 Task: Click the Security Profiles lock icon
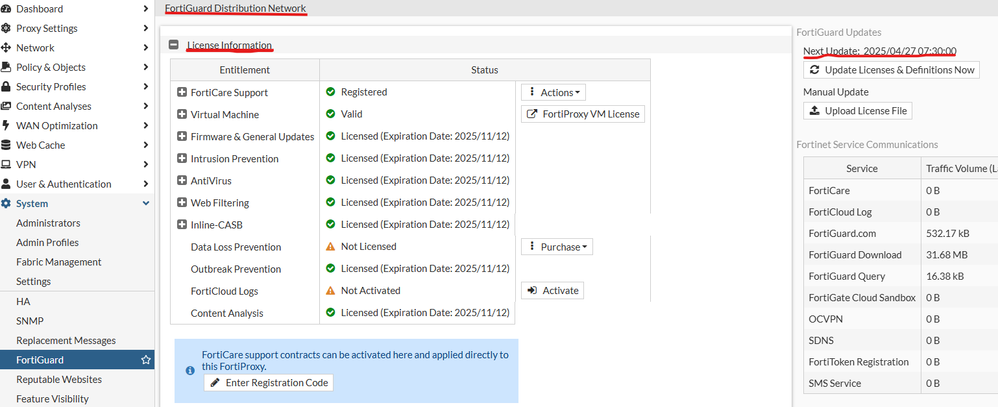[x=7, y=87]
